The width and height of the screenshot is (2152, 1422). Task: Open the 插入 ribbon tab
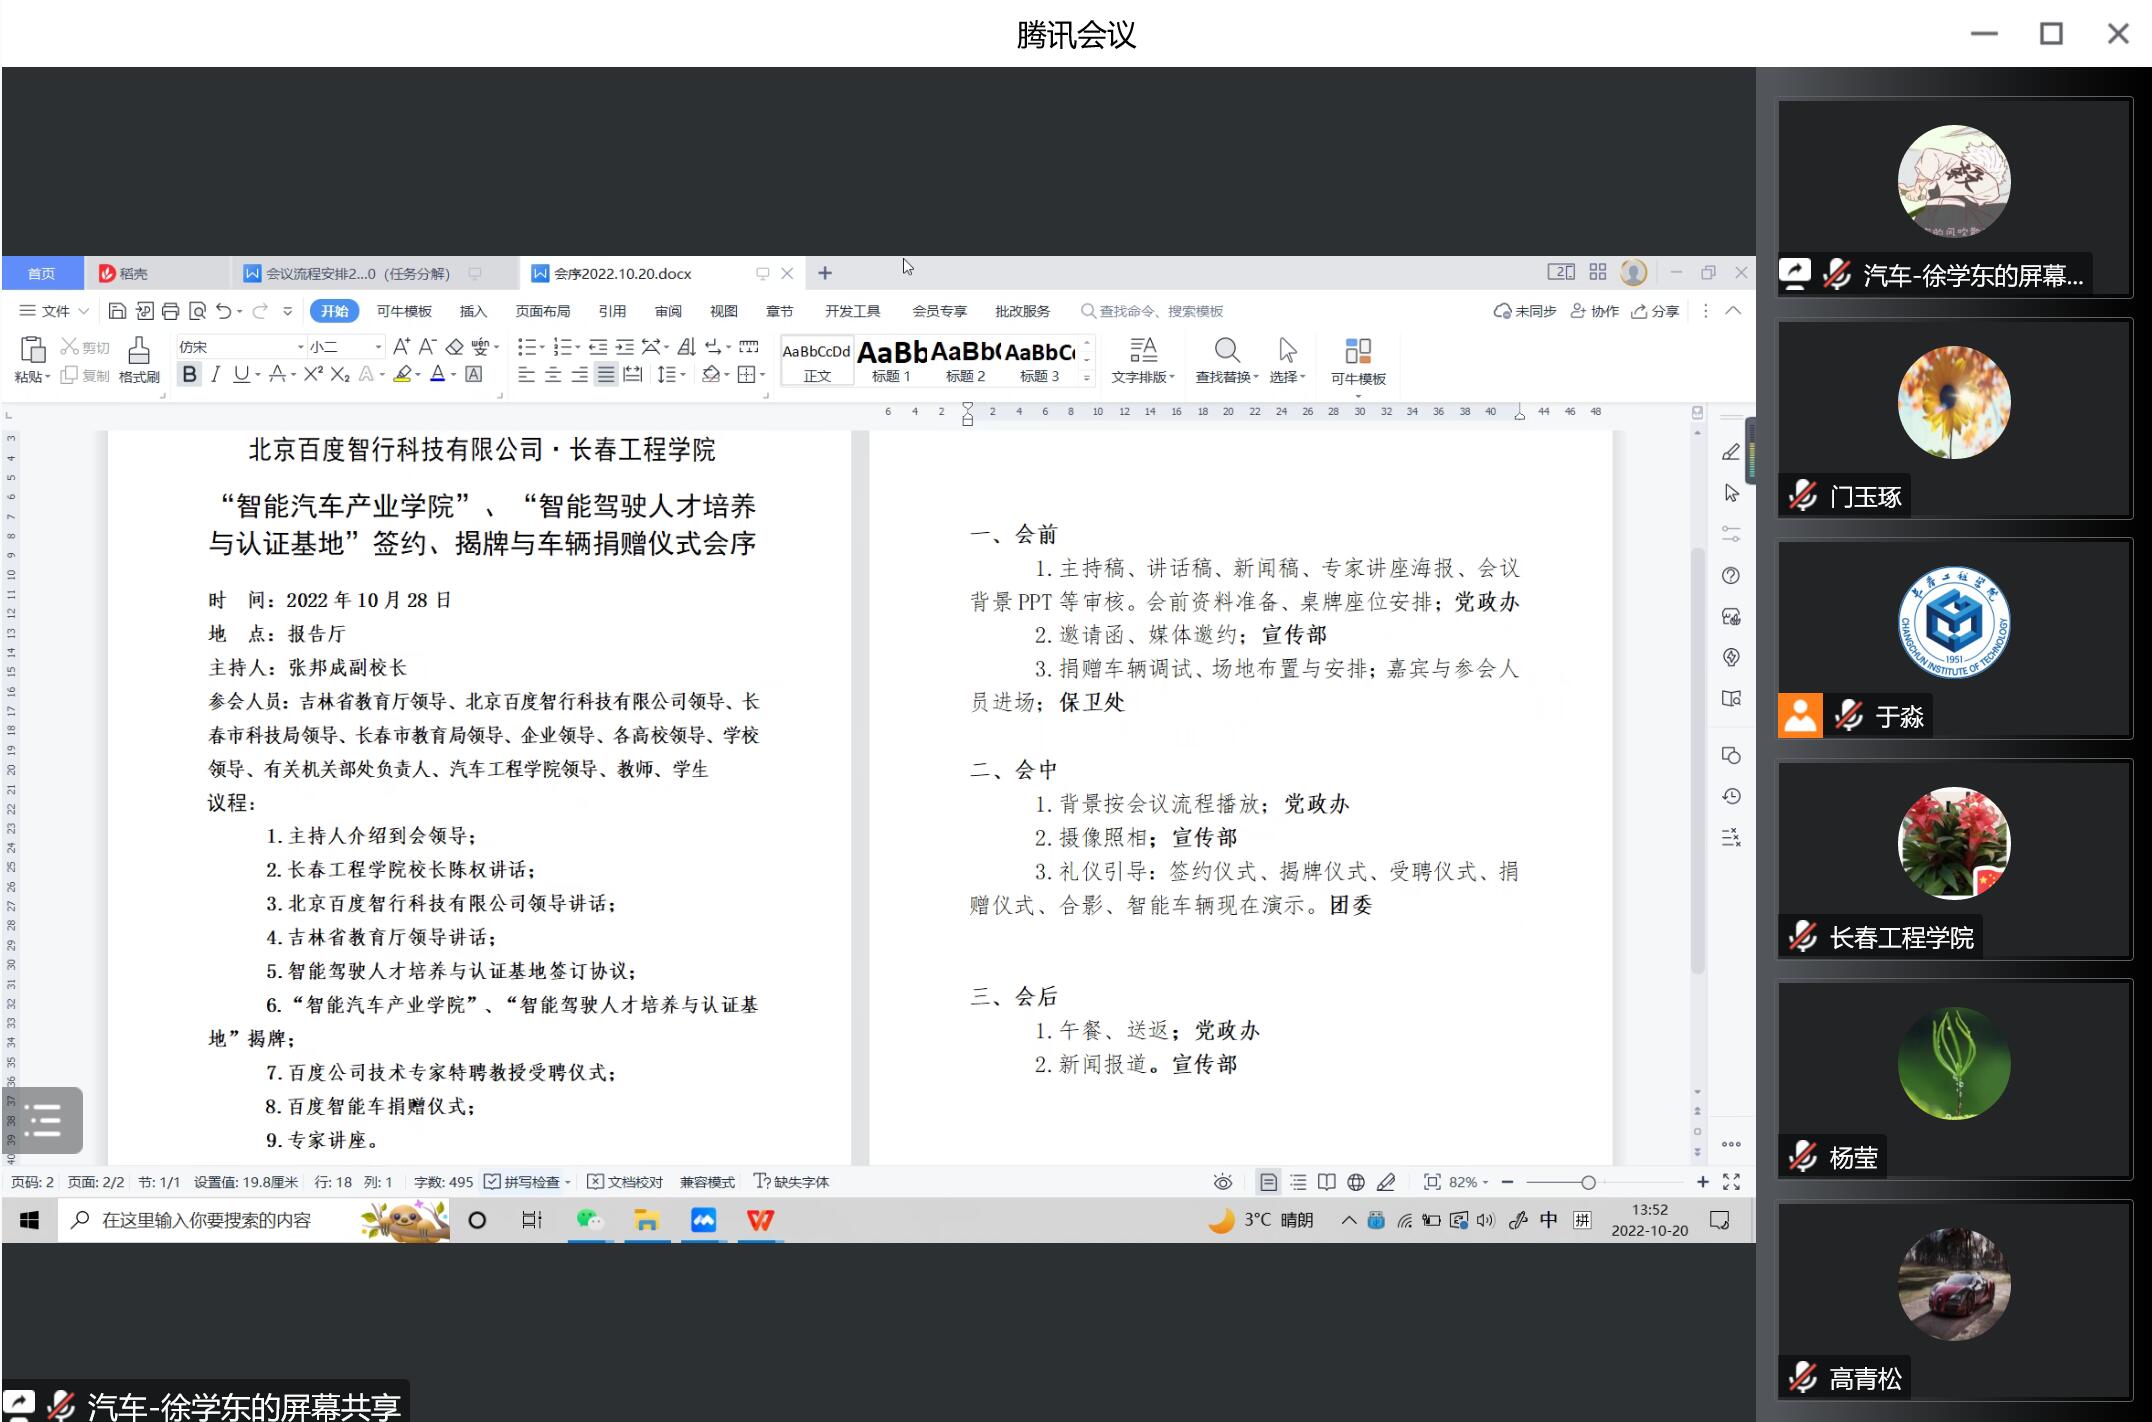[x=473, y=311]
